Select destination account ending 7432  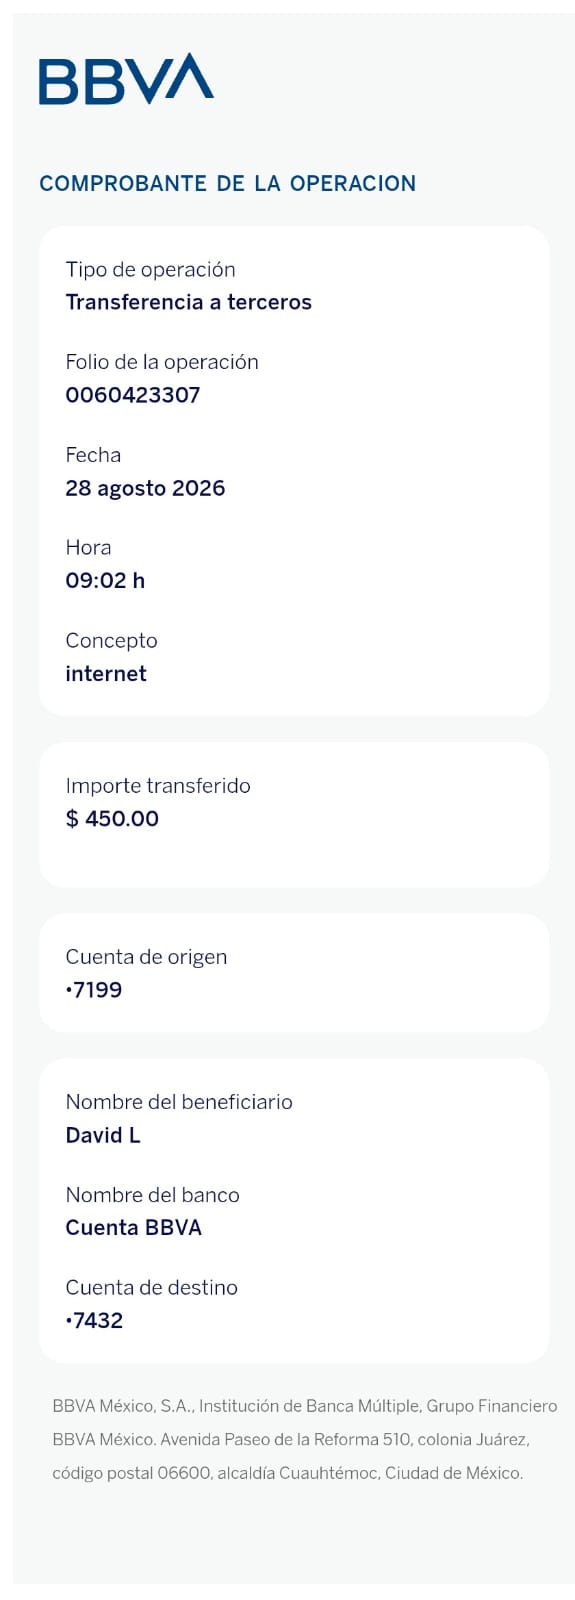pos(94,1321)
